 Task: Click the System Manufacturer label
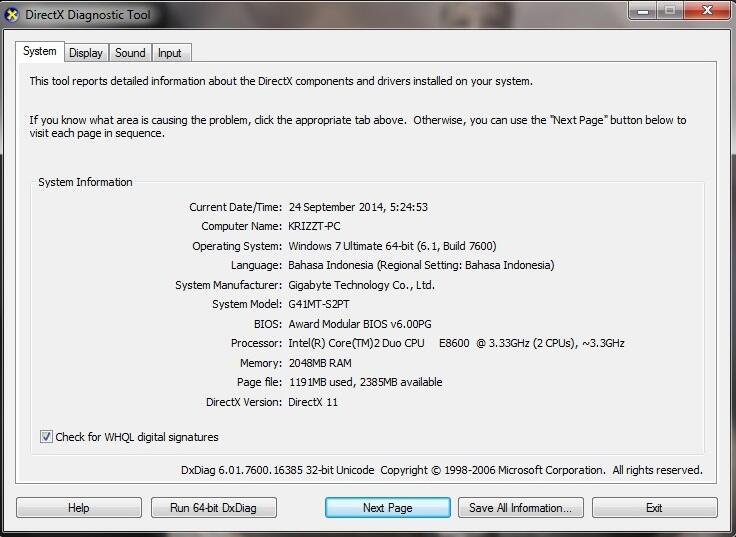coord(229,285)
